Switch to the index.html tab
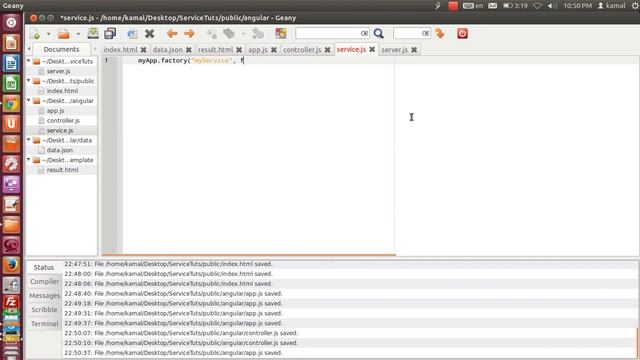This screenshot has height=360, width=640. (120, 49)
